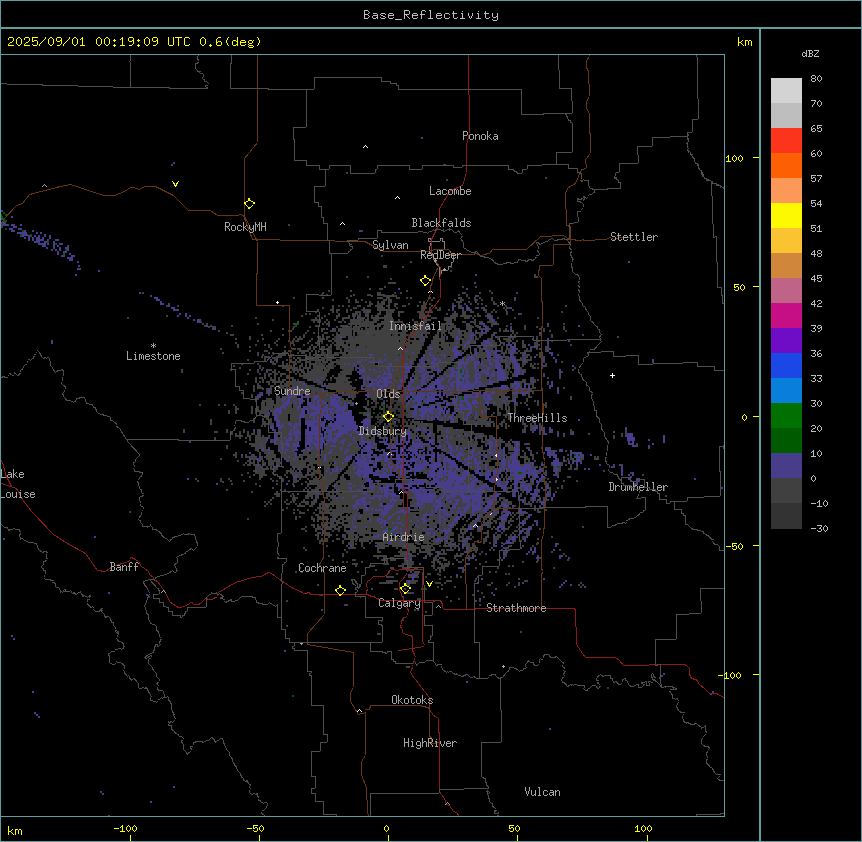862x842 pixels.
Task: Click the Didsbury town label
Action: coord(383,431)
